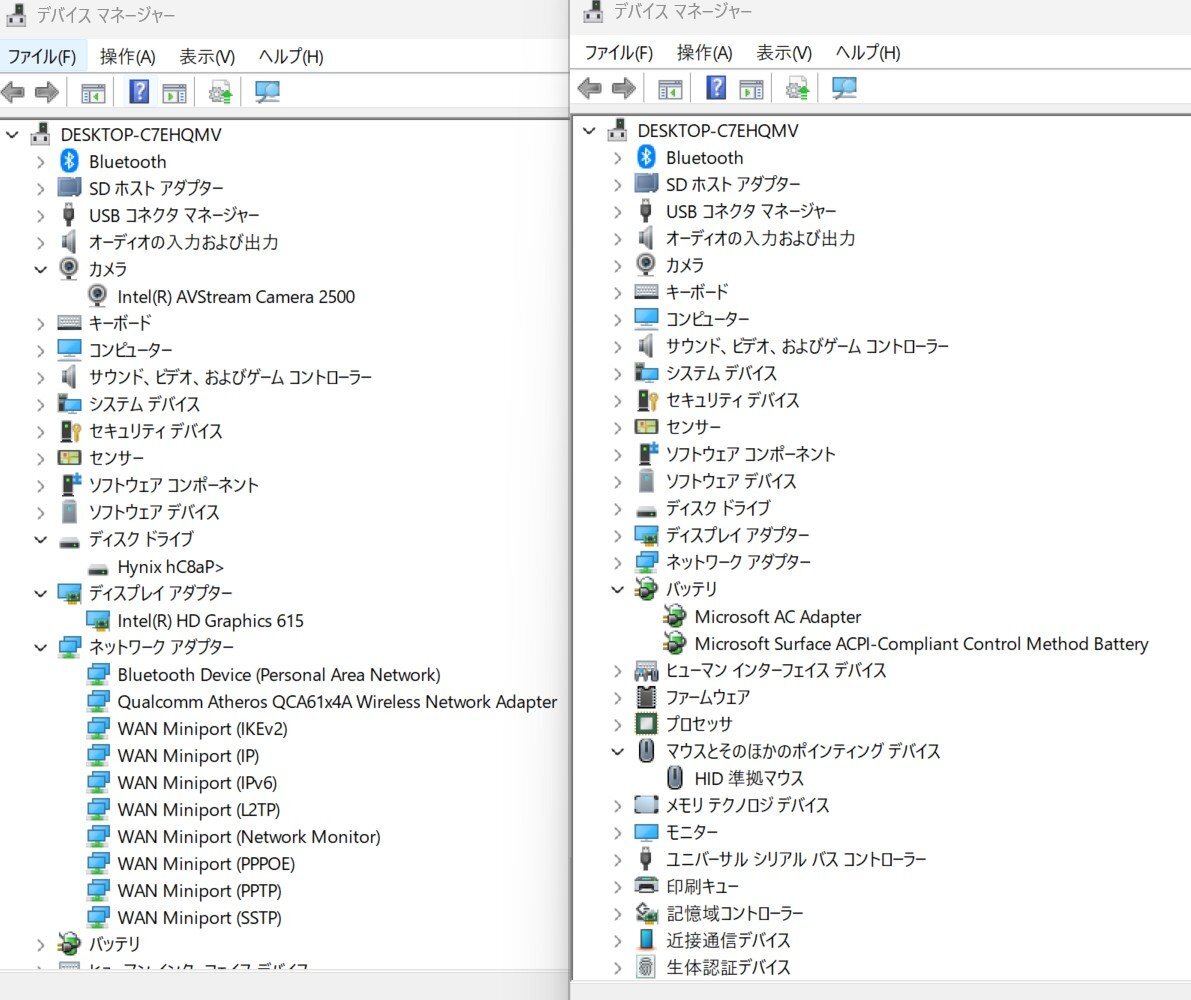Screen dimensions: 1191x1000
Task: Click scan for hardware changes icon, right window
Action: click(x=844, y=88)
